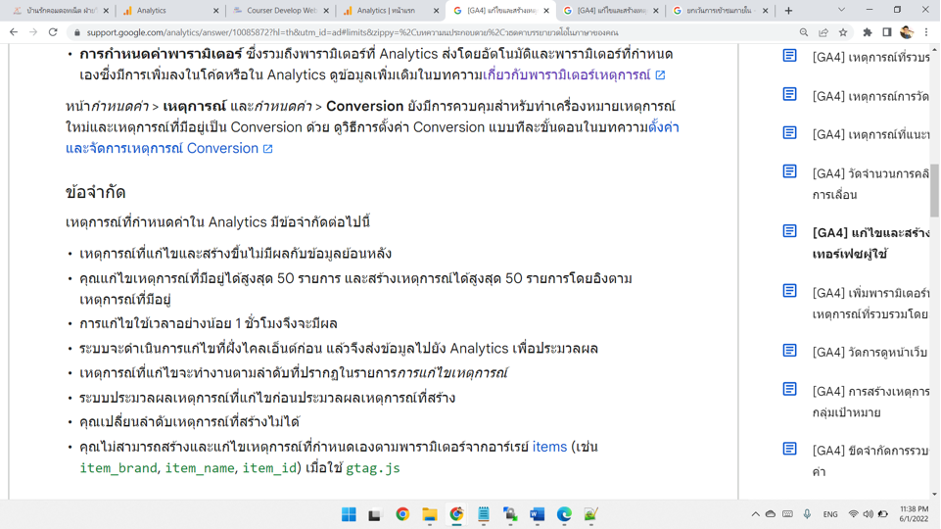
Task: Open the Chrome profile avatar
Action: coord(906,32)
